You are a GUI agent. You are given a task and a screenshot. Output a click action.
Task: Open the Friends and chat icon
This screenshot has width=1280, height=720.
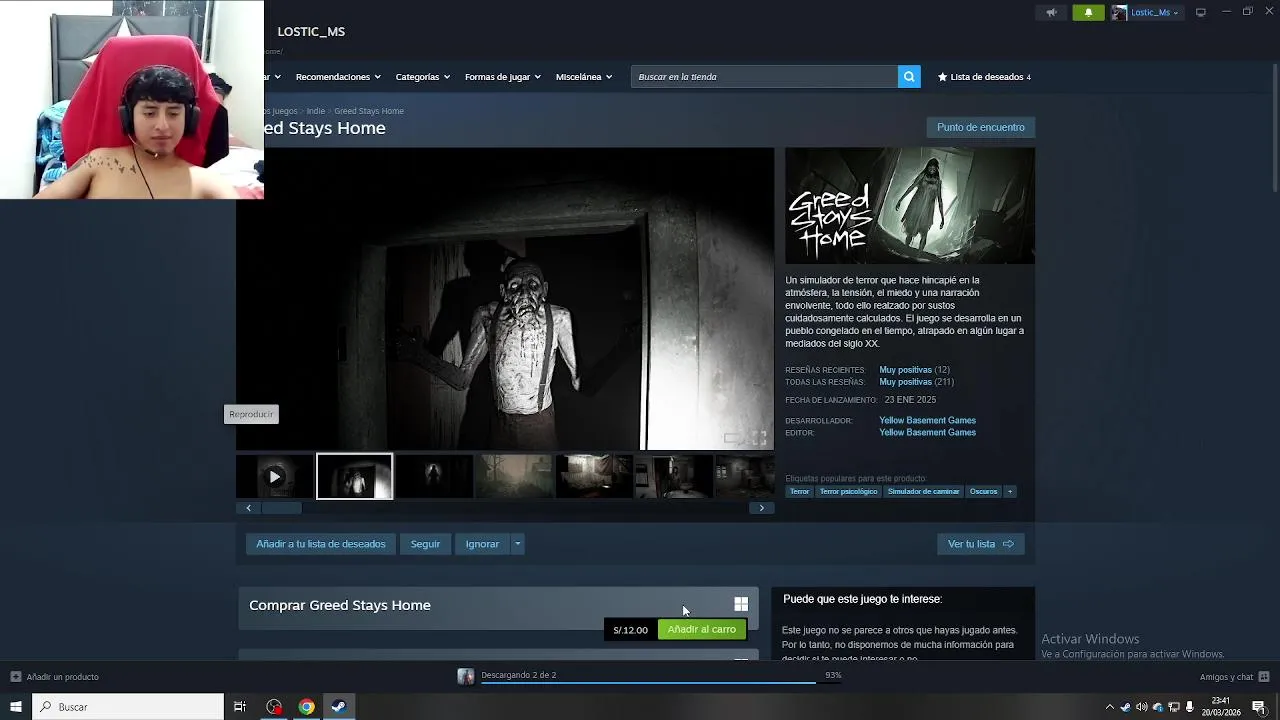pos(1264,677)
